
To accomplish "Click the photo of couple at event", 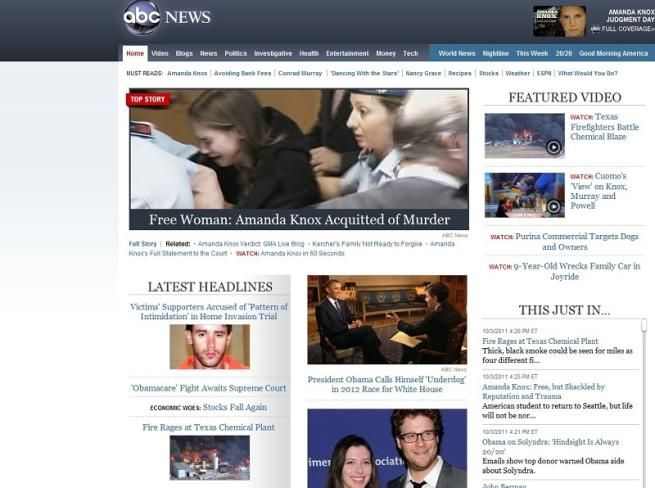I will (387, 448).
